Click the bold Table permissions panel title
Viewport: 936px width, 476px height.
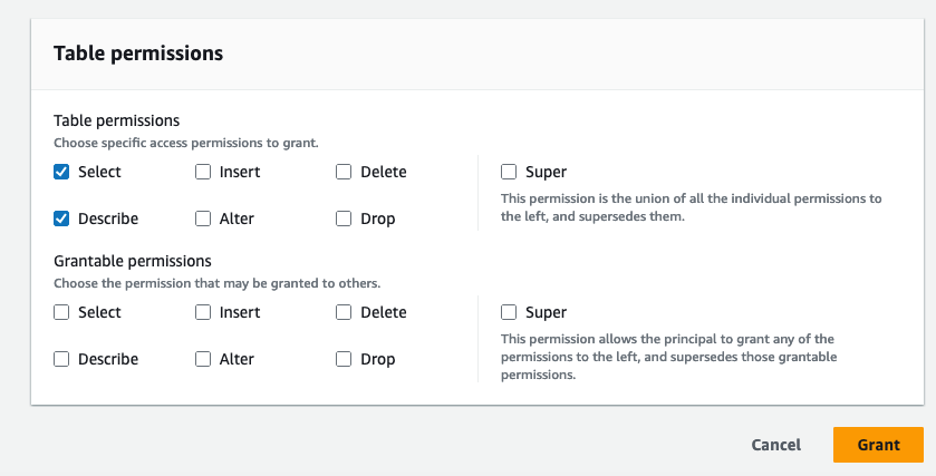click(138, 53)
